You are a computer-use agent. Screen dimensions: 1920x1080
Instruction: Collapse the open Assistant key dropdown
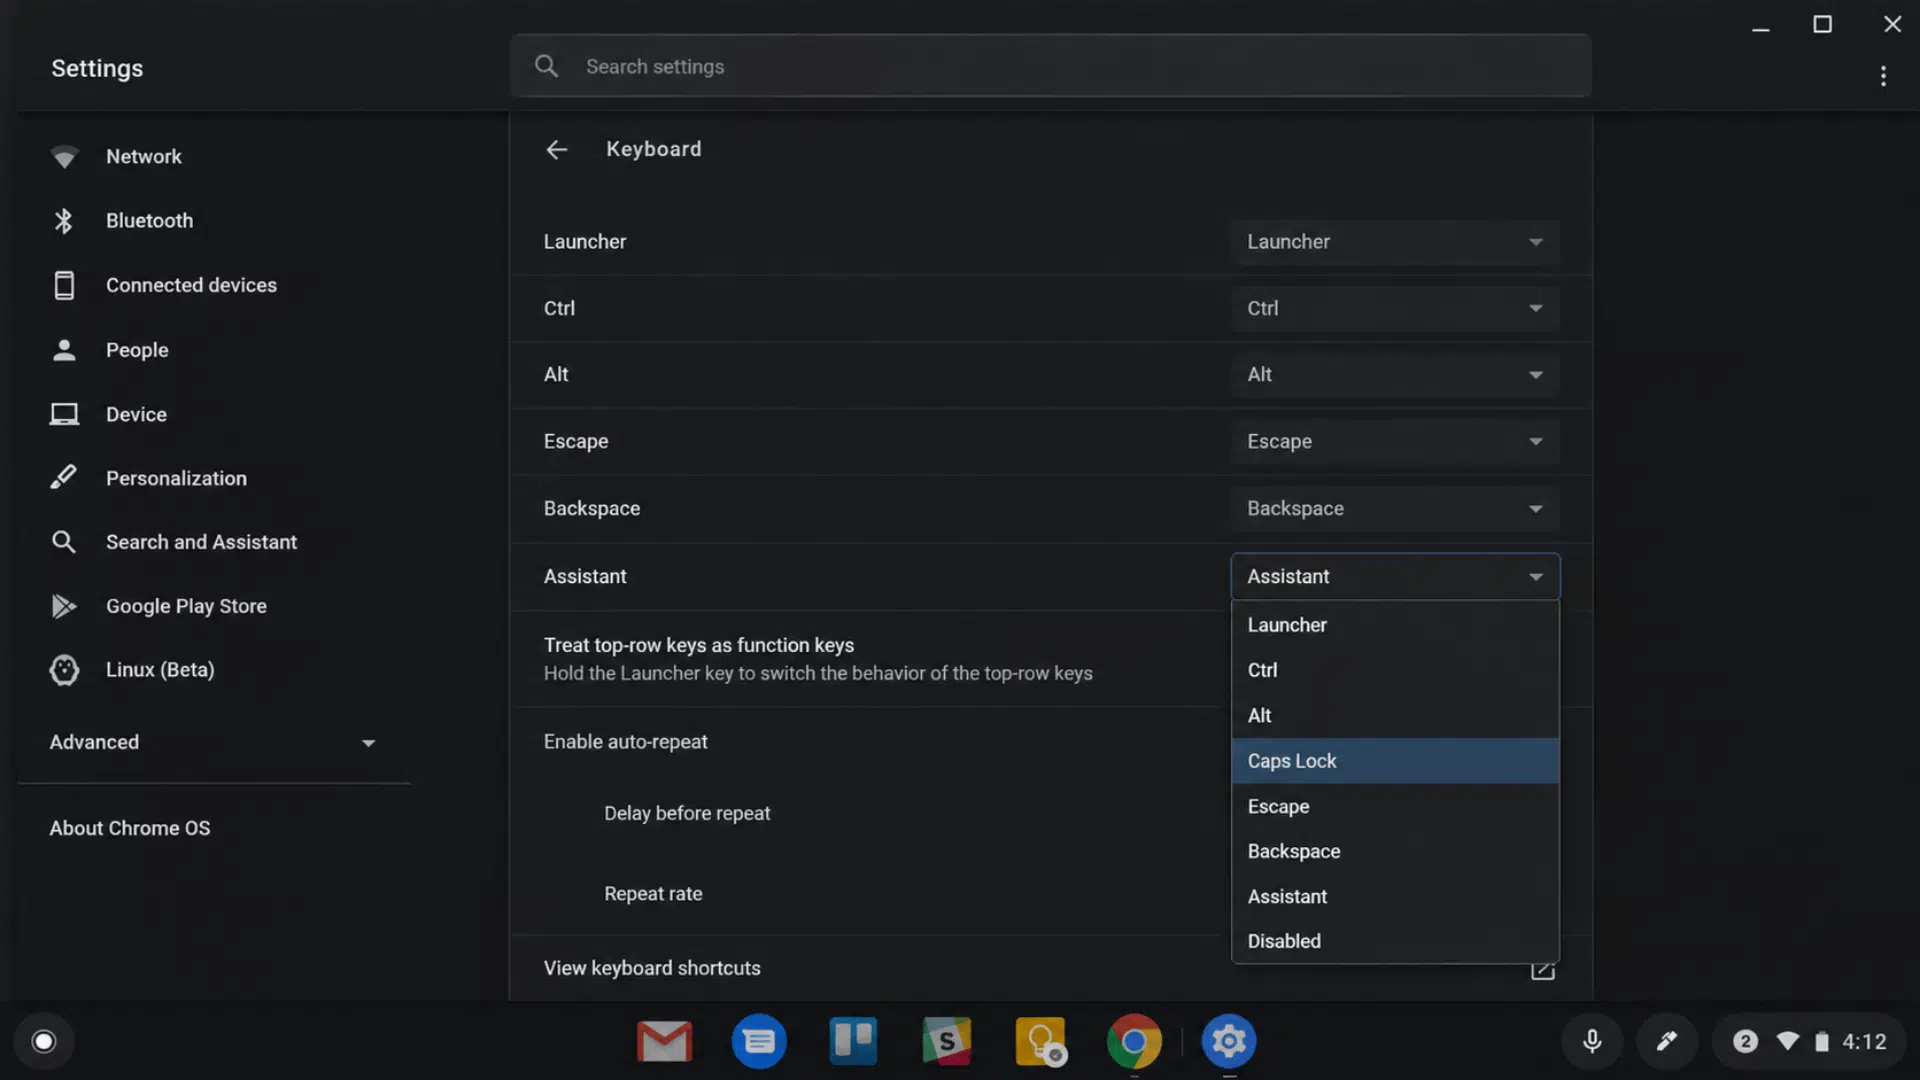coord(1395,577)
